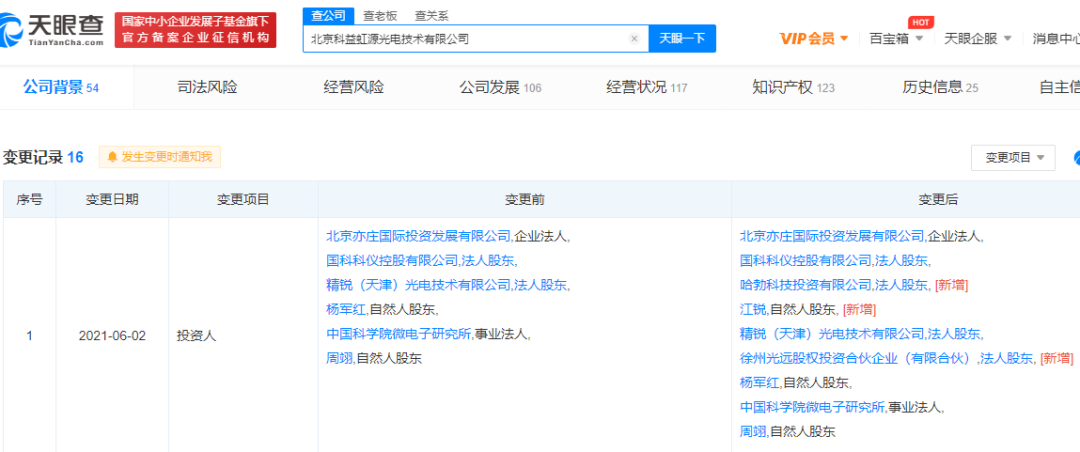The width and height of the screenshot is (1080, 452).
Task: Open 消息中心
Action: pyautogui.click(x=1055, y=39)
